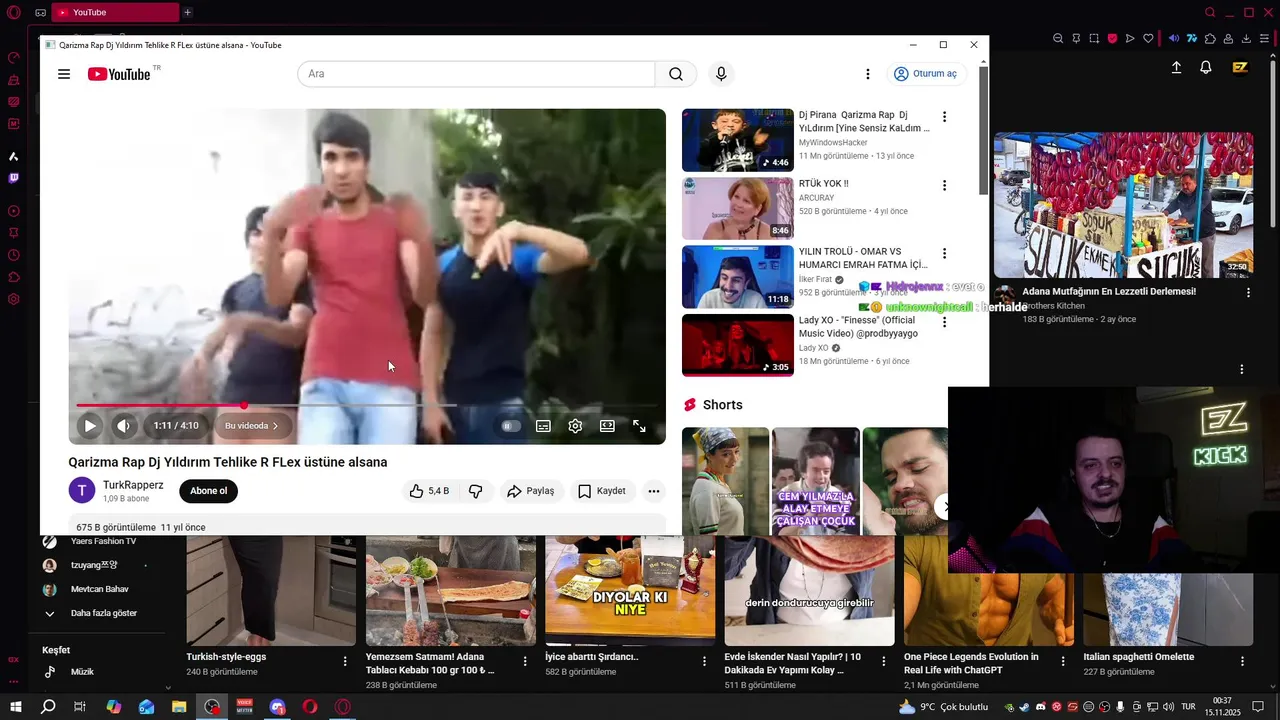
Task: Toggle the autoplay switch in player
Action: point(511,426)
